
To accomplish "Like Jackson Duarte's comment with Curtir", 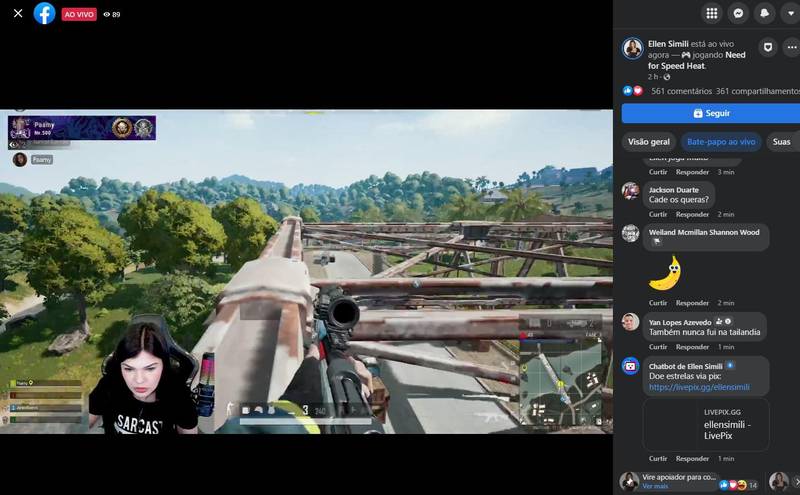I will 658,214.
